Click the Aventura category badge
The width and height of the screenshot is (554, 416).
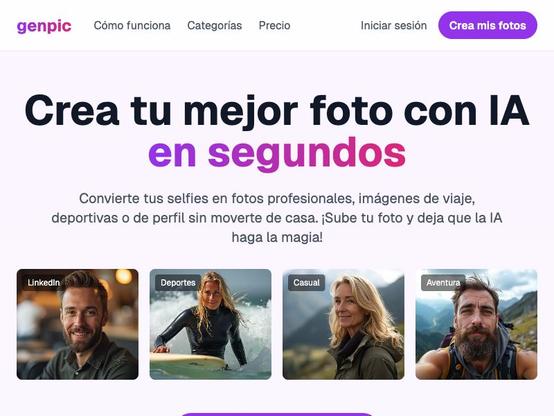coord(443,283)
